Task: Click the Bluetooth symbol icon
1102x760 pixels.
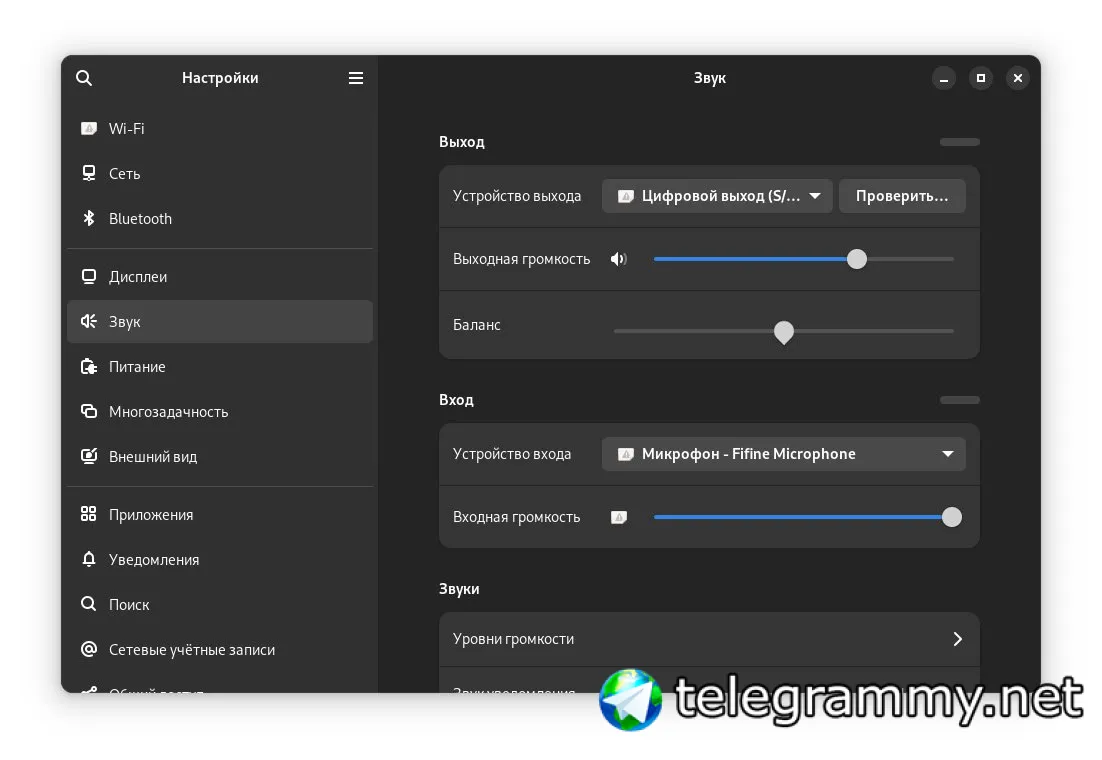Action: tap(89, 219)
